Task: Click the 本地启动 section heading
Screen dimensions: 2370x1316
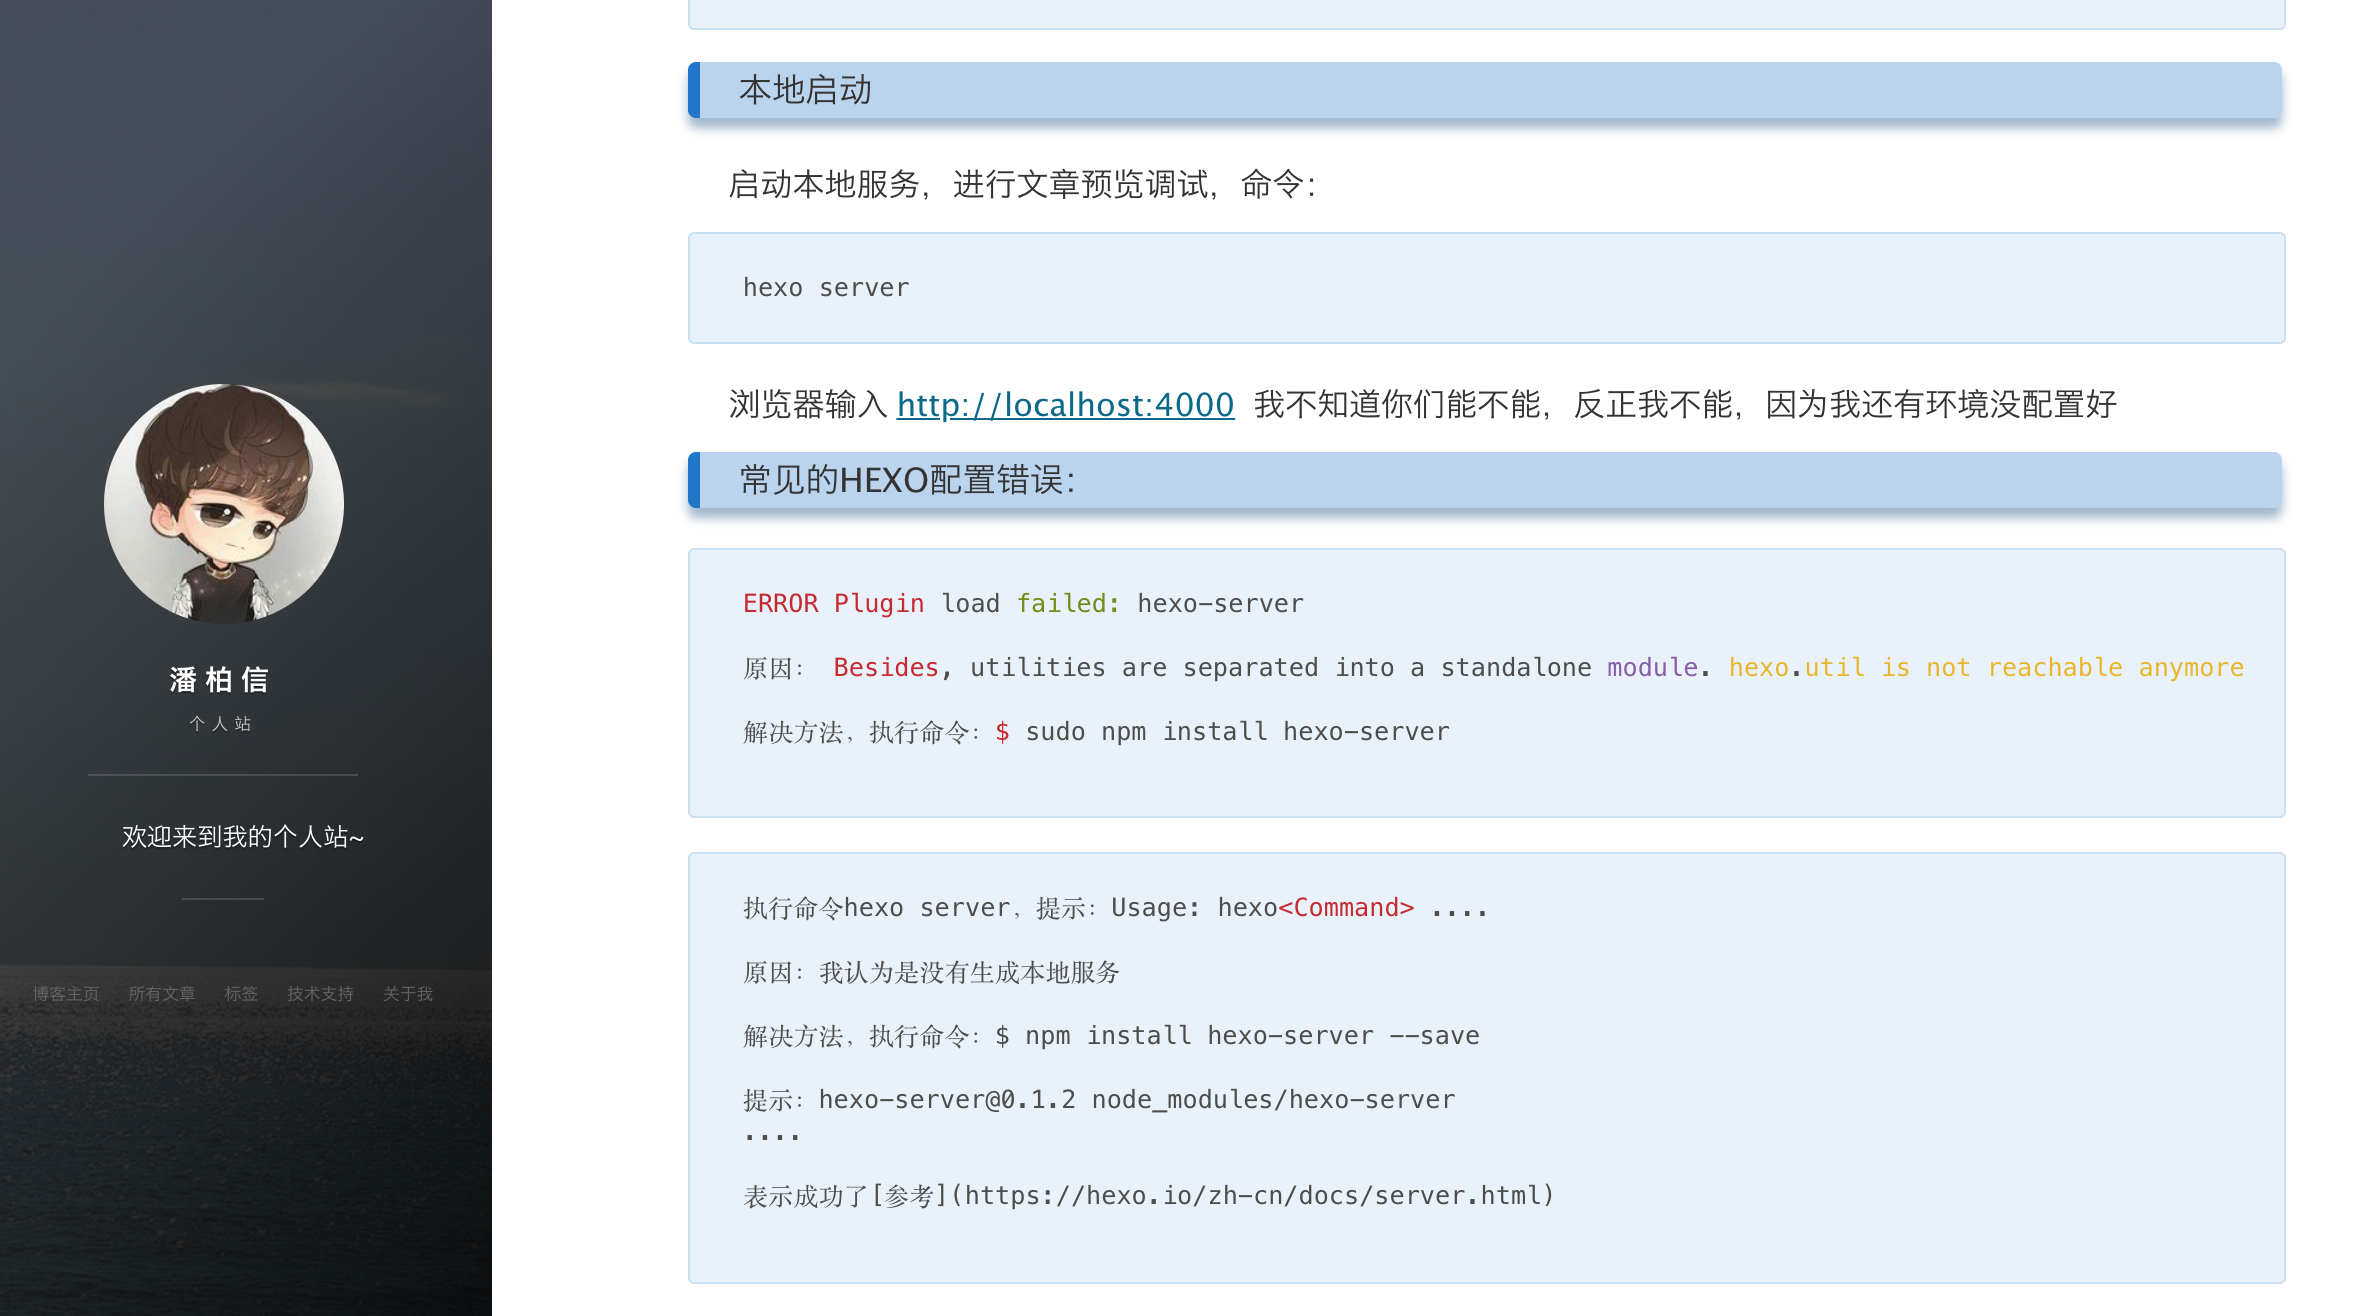Action: 805,90
